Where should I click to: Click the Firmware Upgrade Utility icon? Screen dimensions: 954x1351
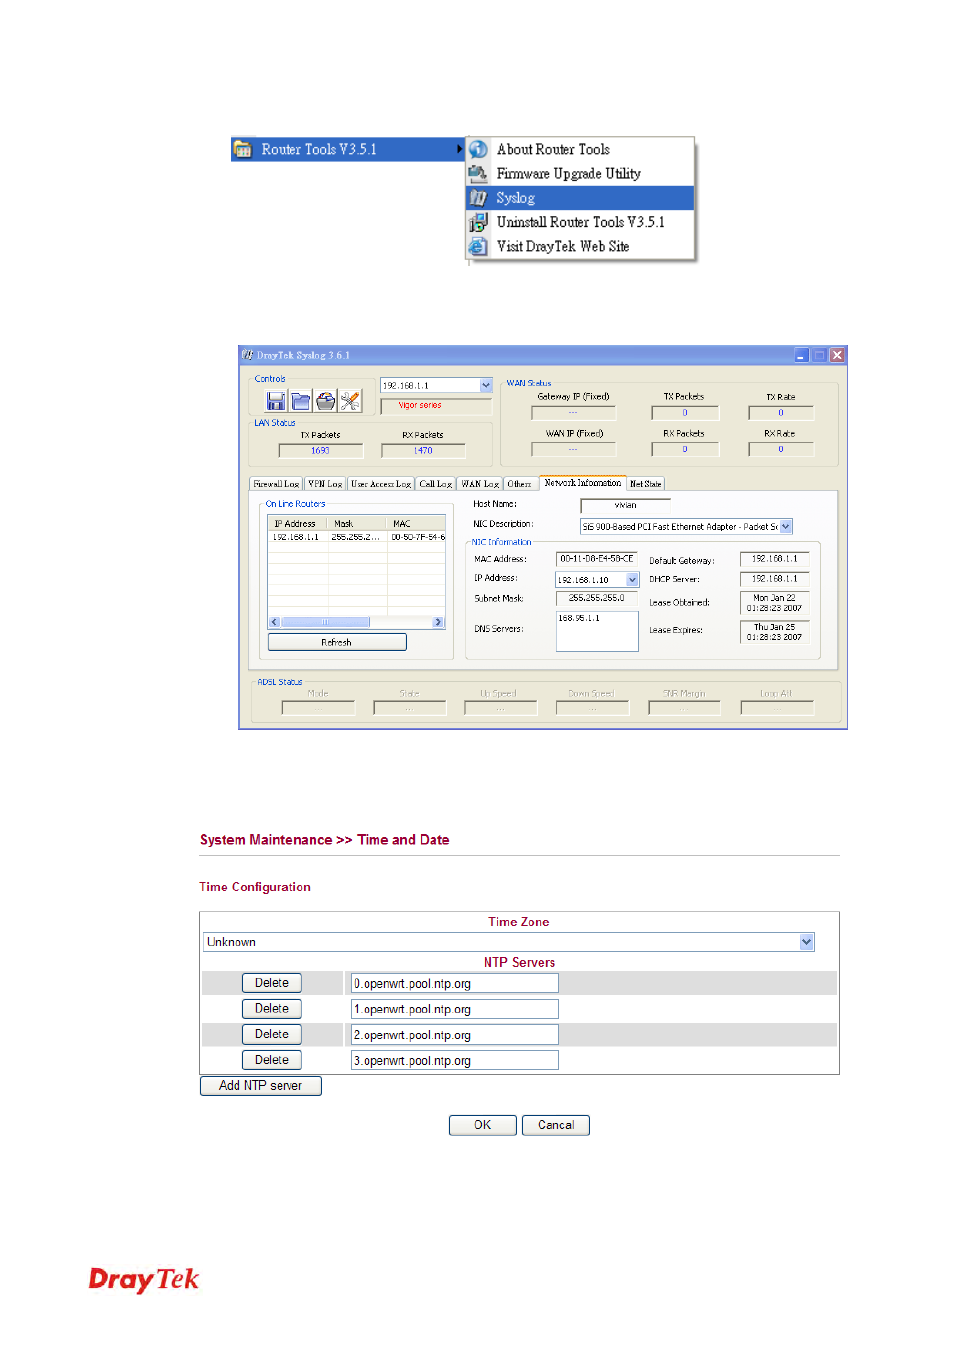[479, 173]
